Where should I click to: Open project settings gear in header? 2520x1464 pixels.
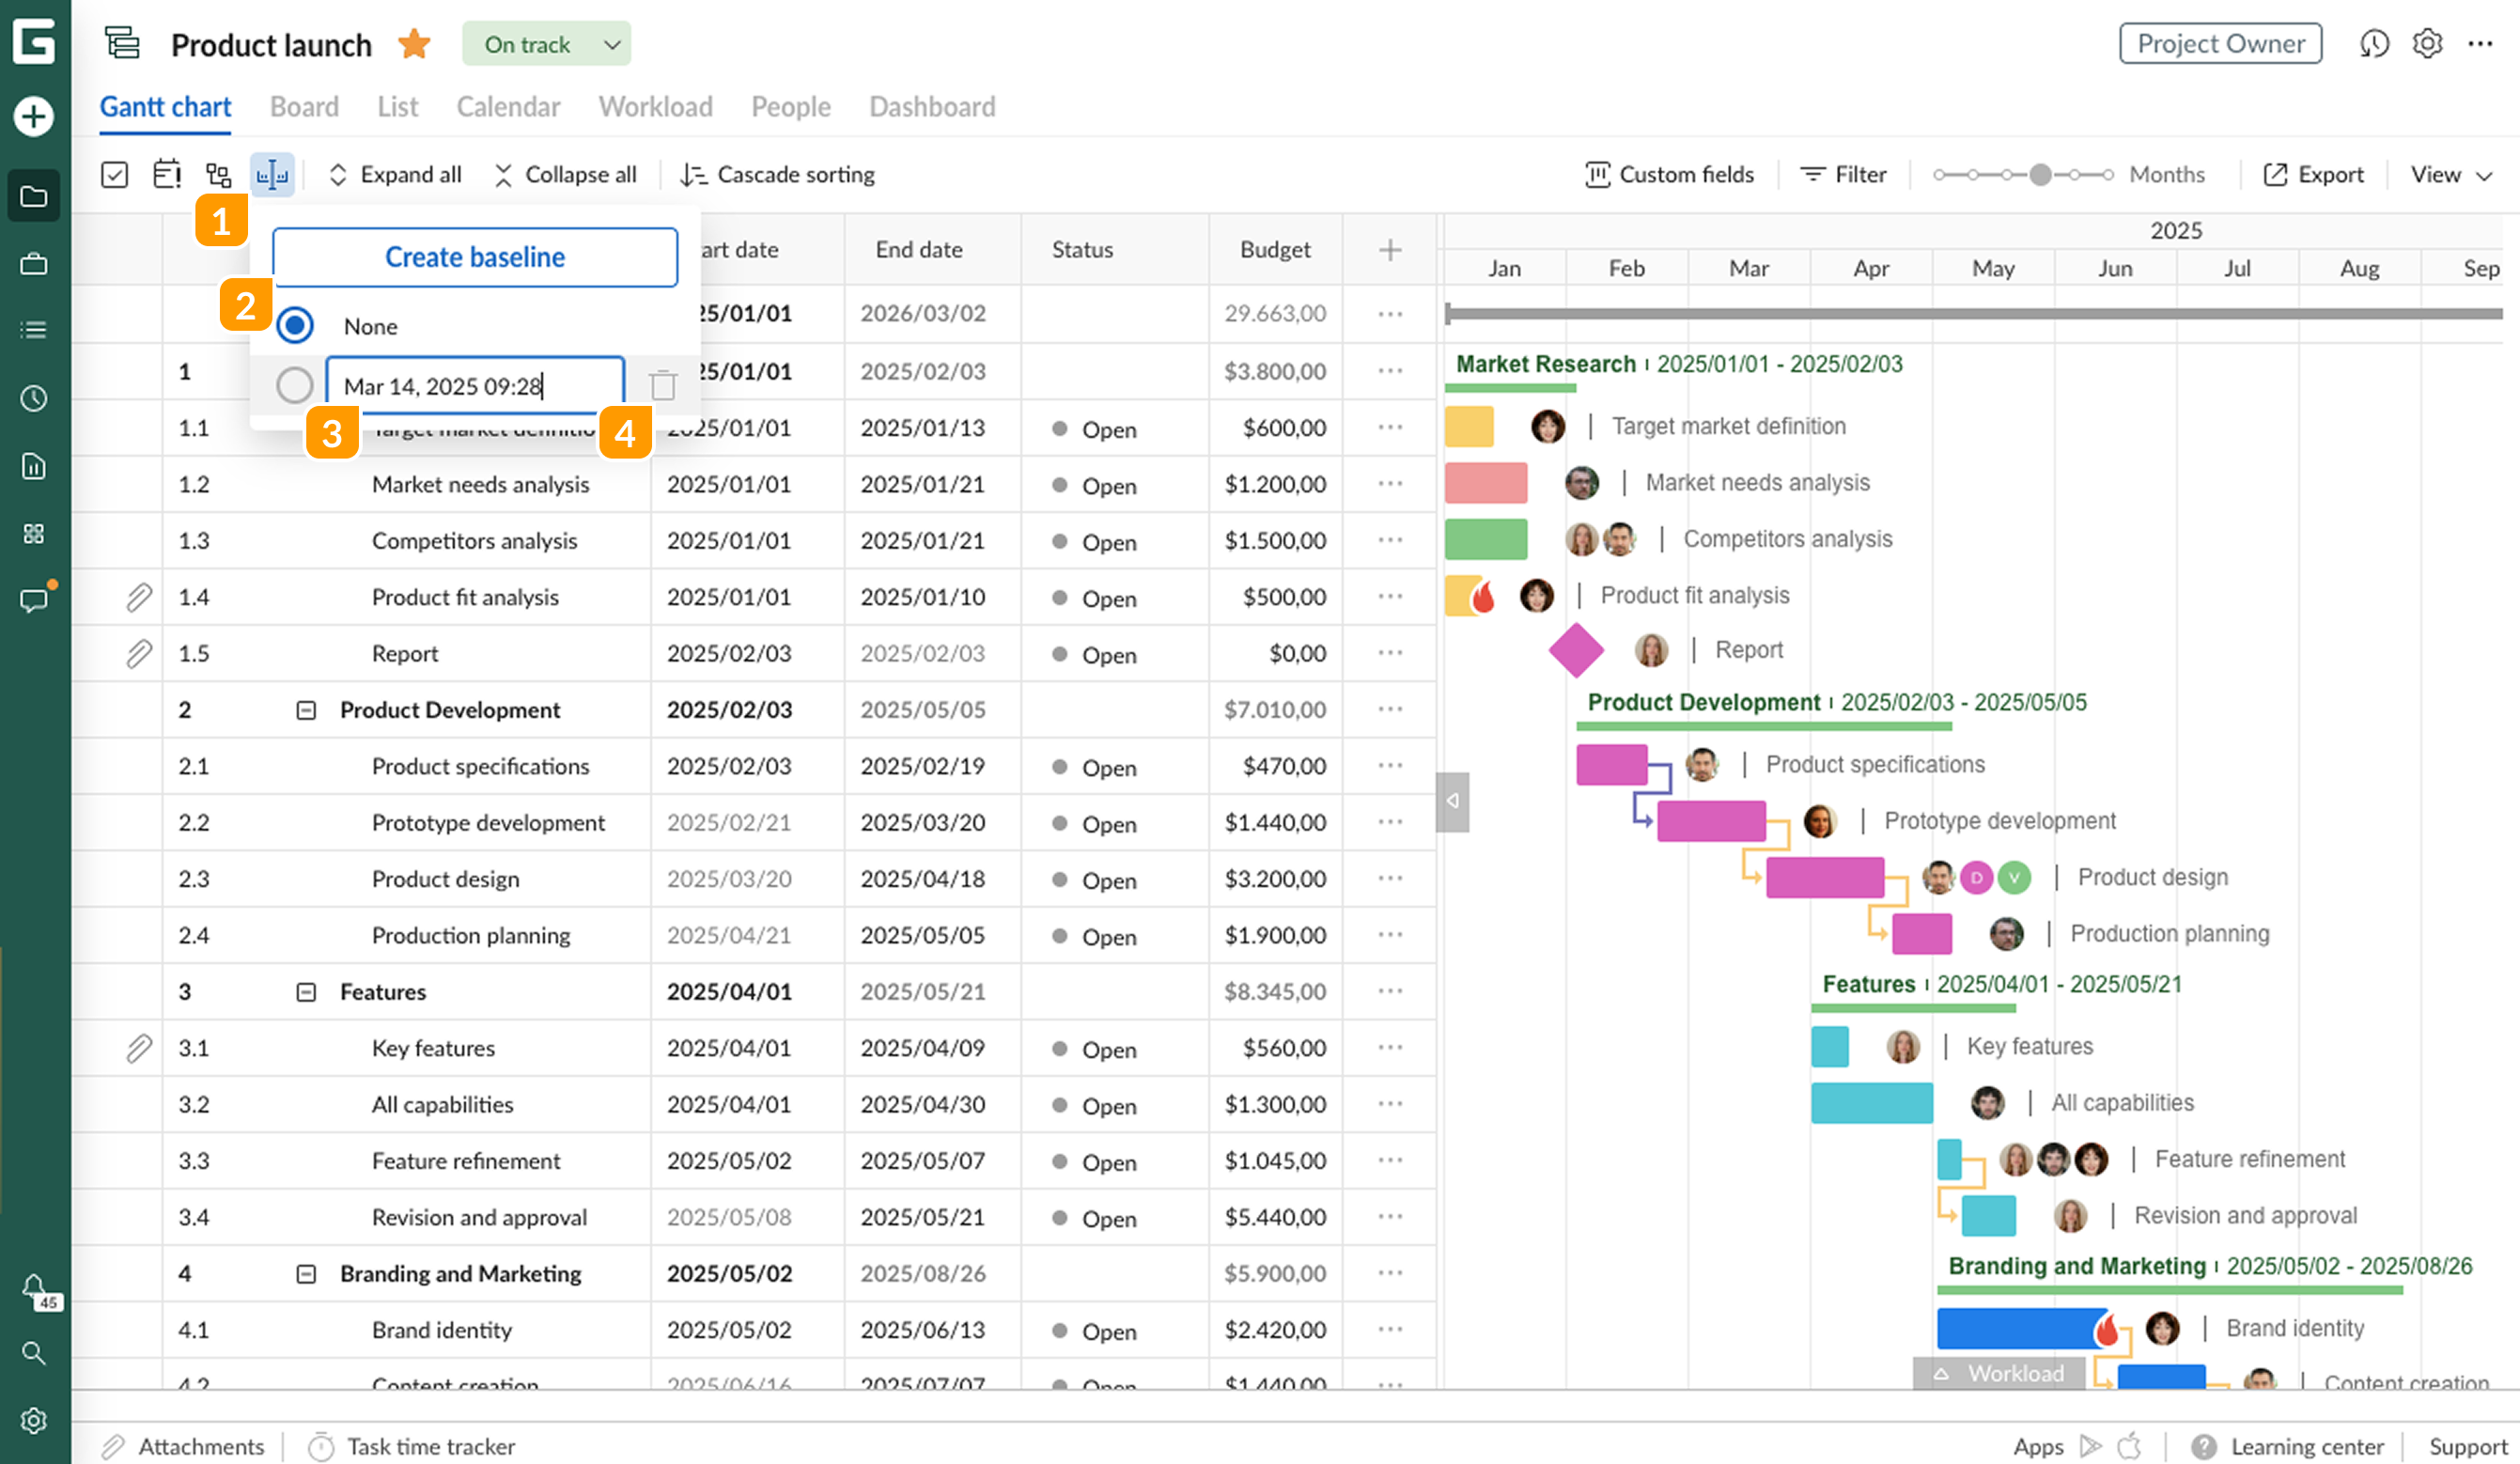(2427, 44)
